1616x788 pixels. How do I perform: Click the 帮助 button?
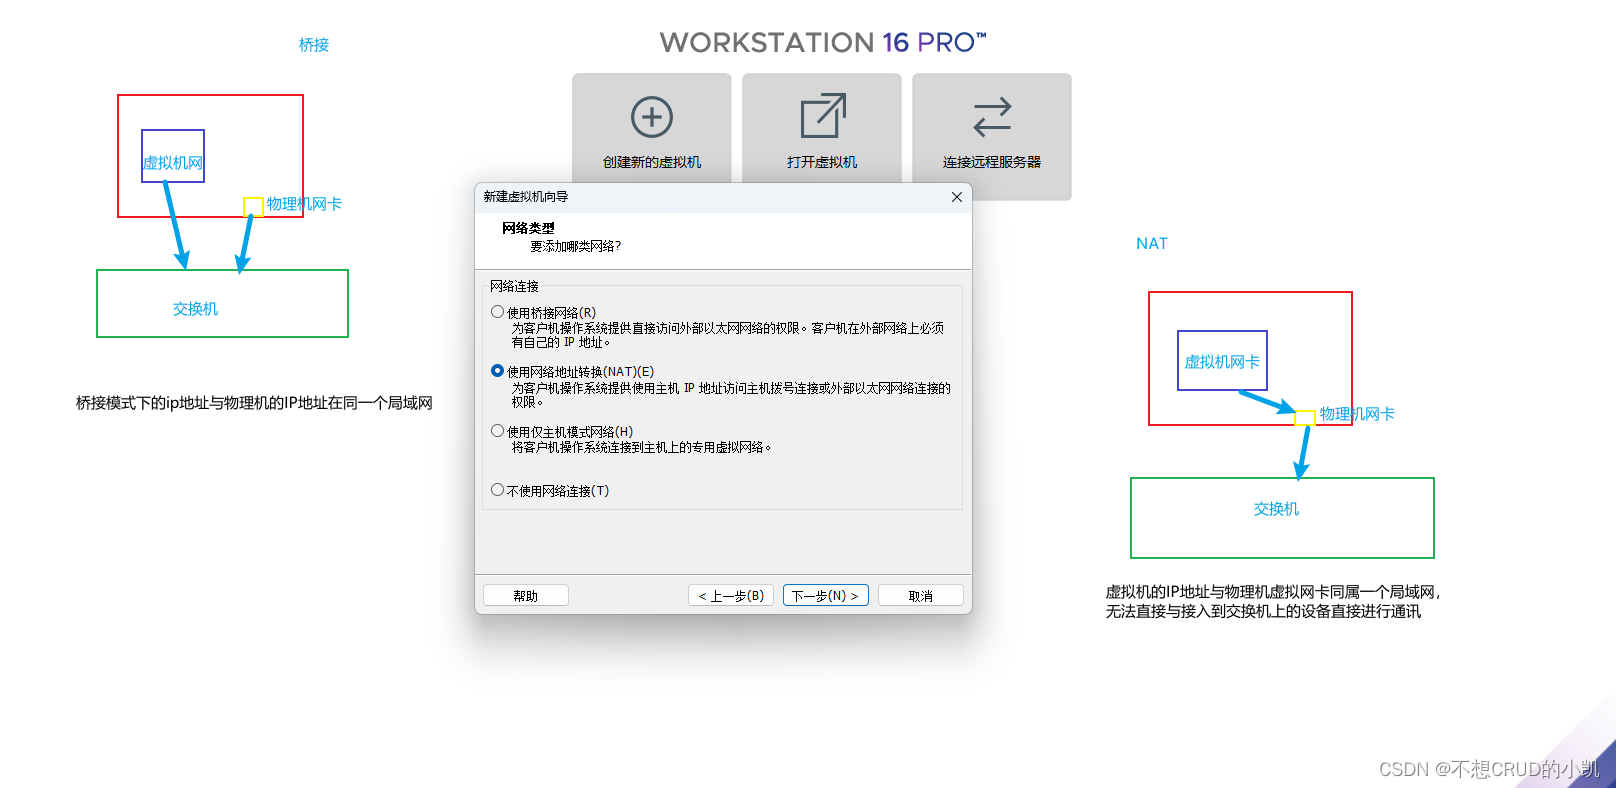(x=526, y=595)
